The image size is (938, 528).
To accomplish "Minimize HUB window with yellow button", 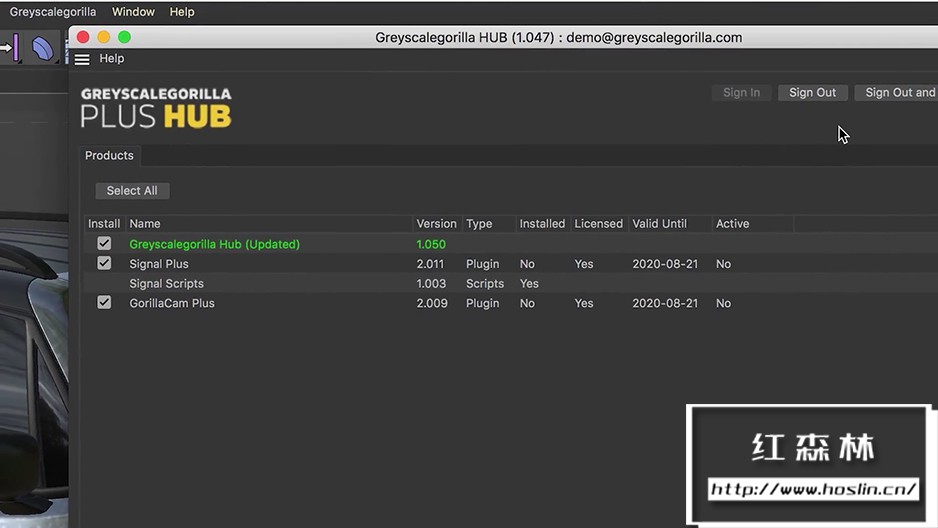I will click(x=103, y=37).
